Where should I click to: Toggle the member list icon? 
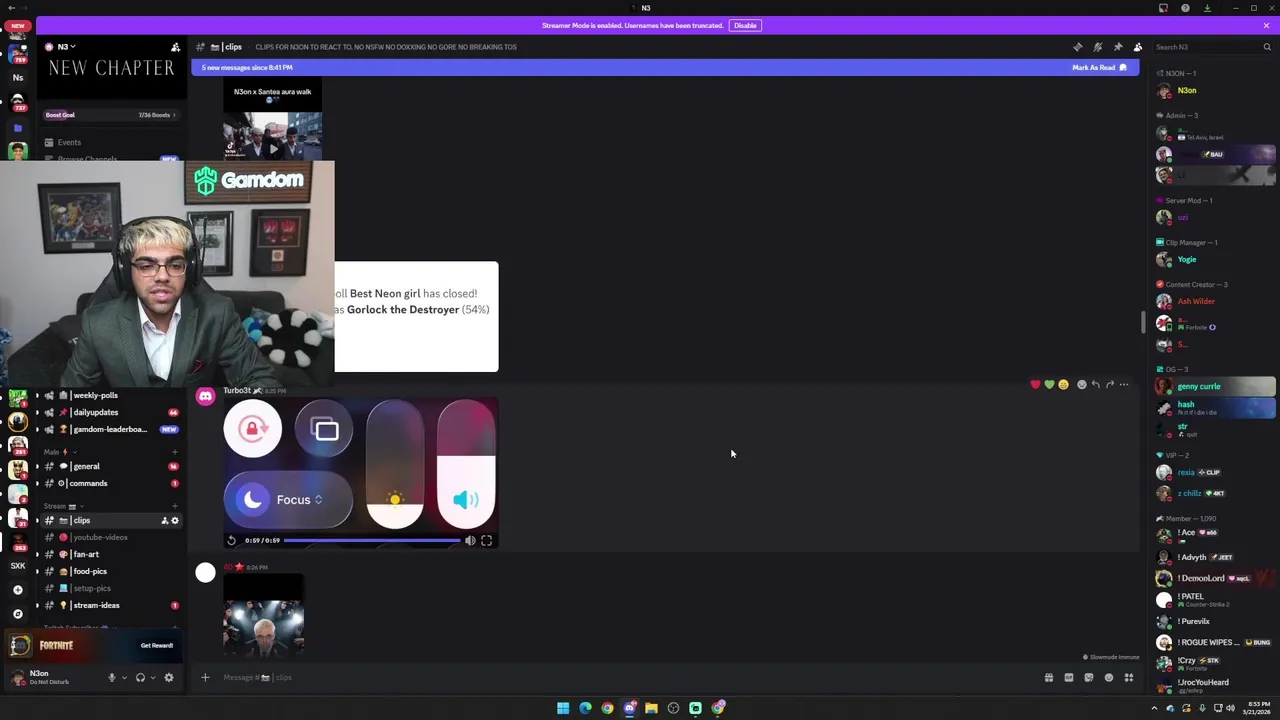point(1137,47)
